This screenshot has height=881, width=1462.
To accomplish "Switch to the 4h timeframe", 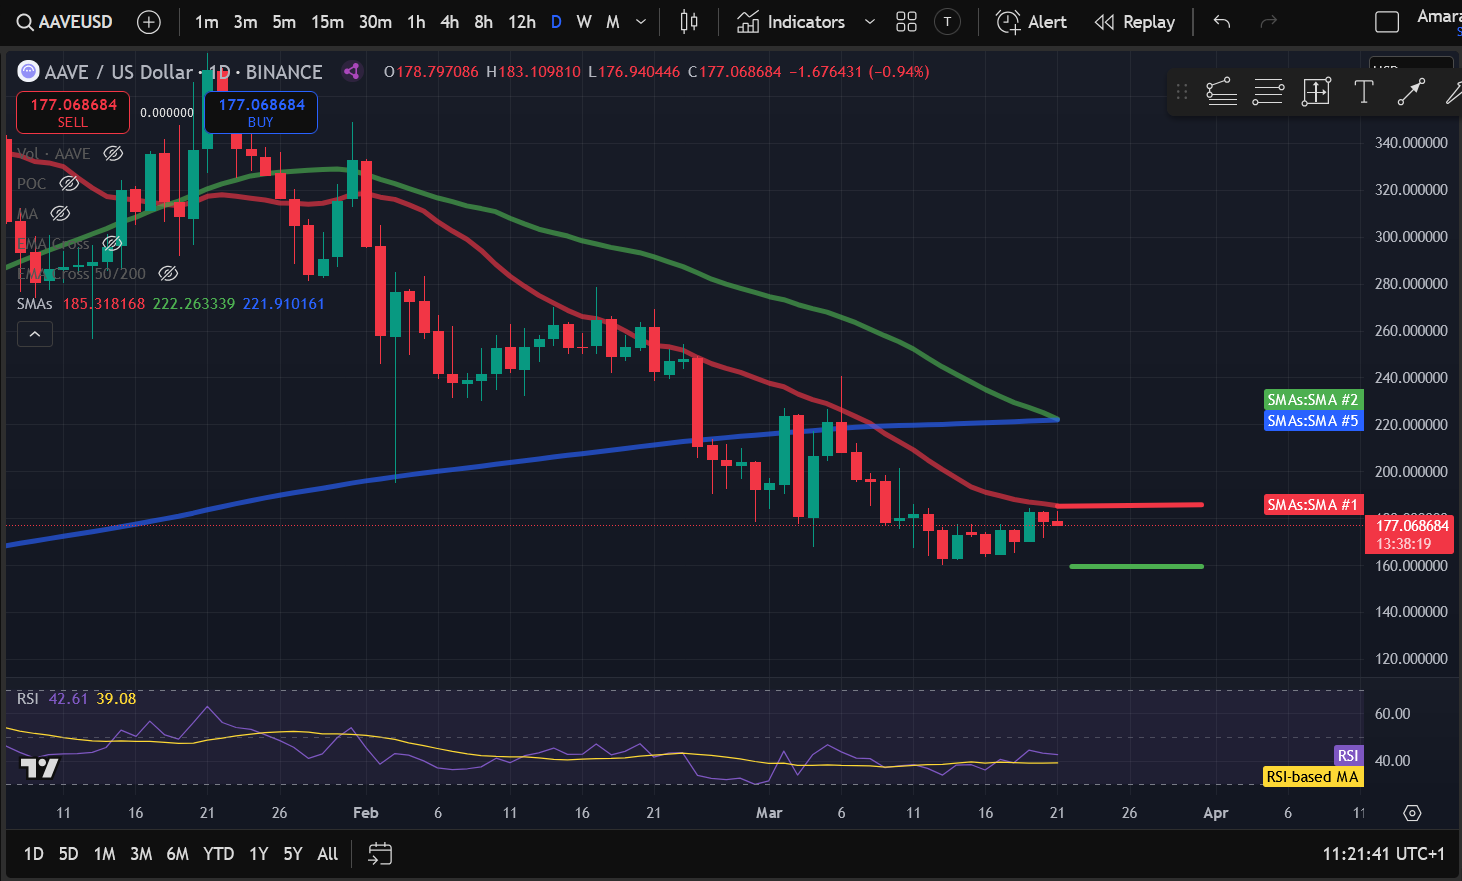I will coord(450,22).
